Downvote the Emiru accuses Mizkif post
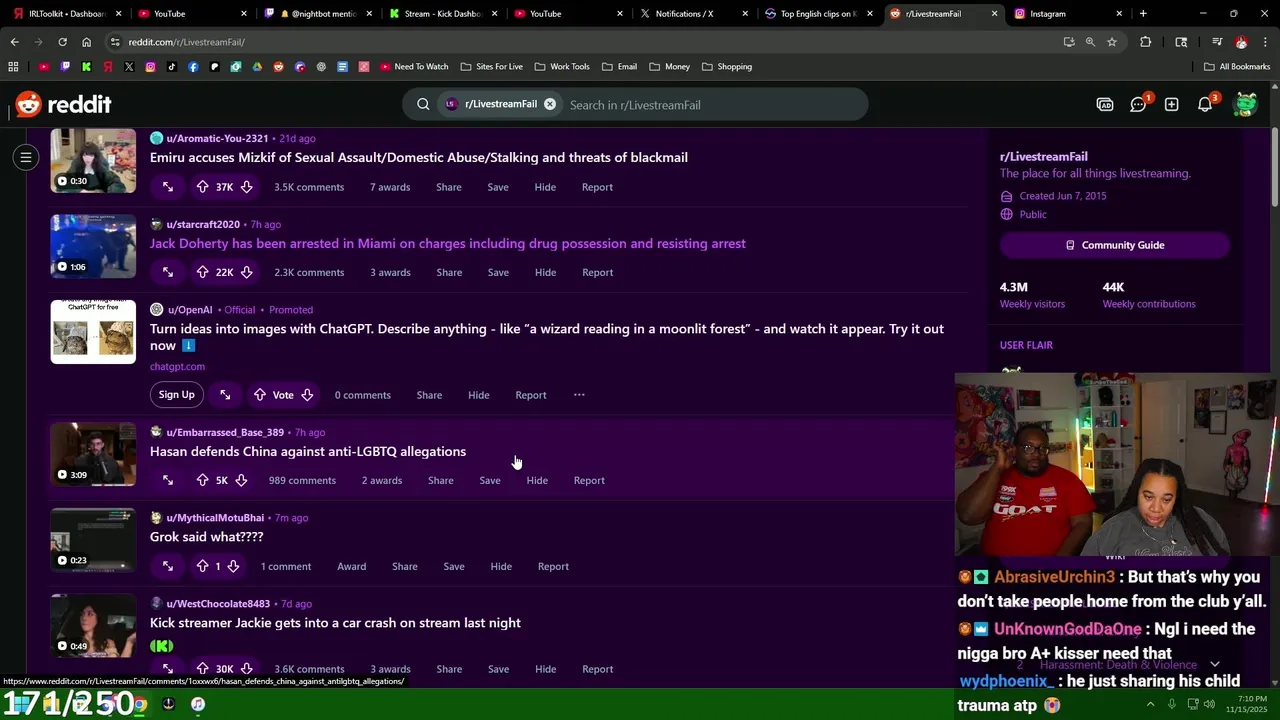Image resolution: width=1280 pixels, height=720 pixels. [246, 187]
